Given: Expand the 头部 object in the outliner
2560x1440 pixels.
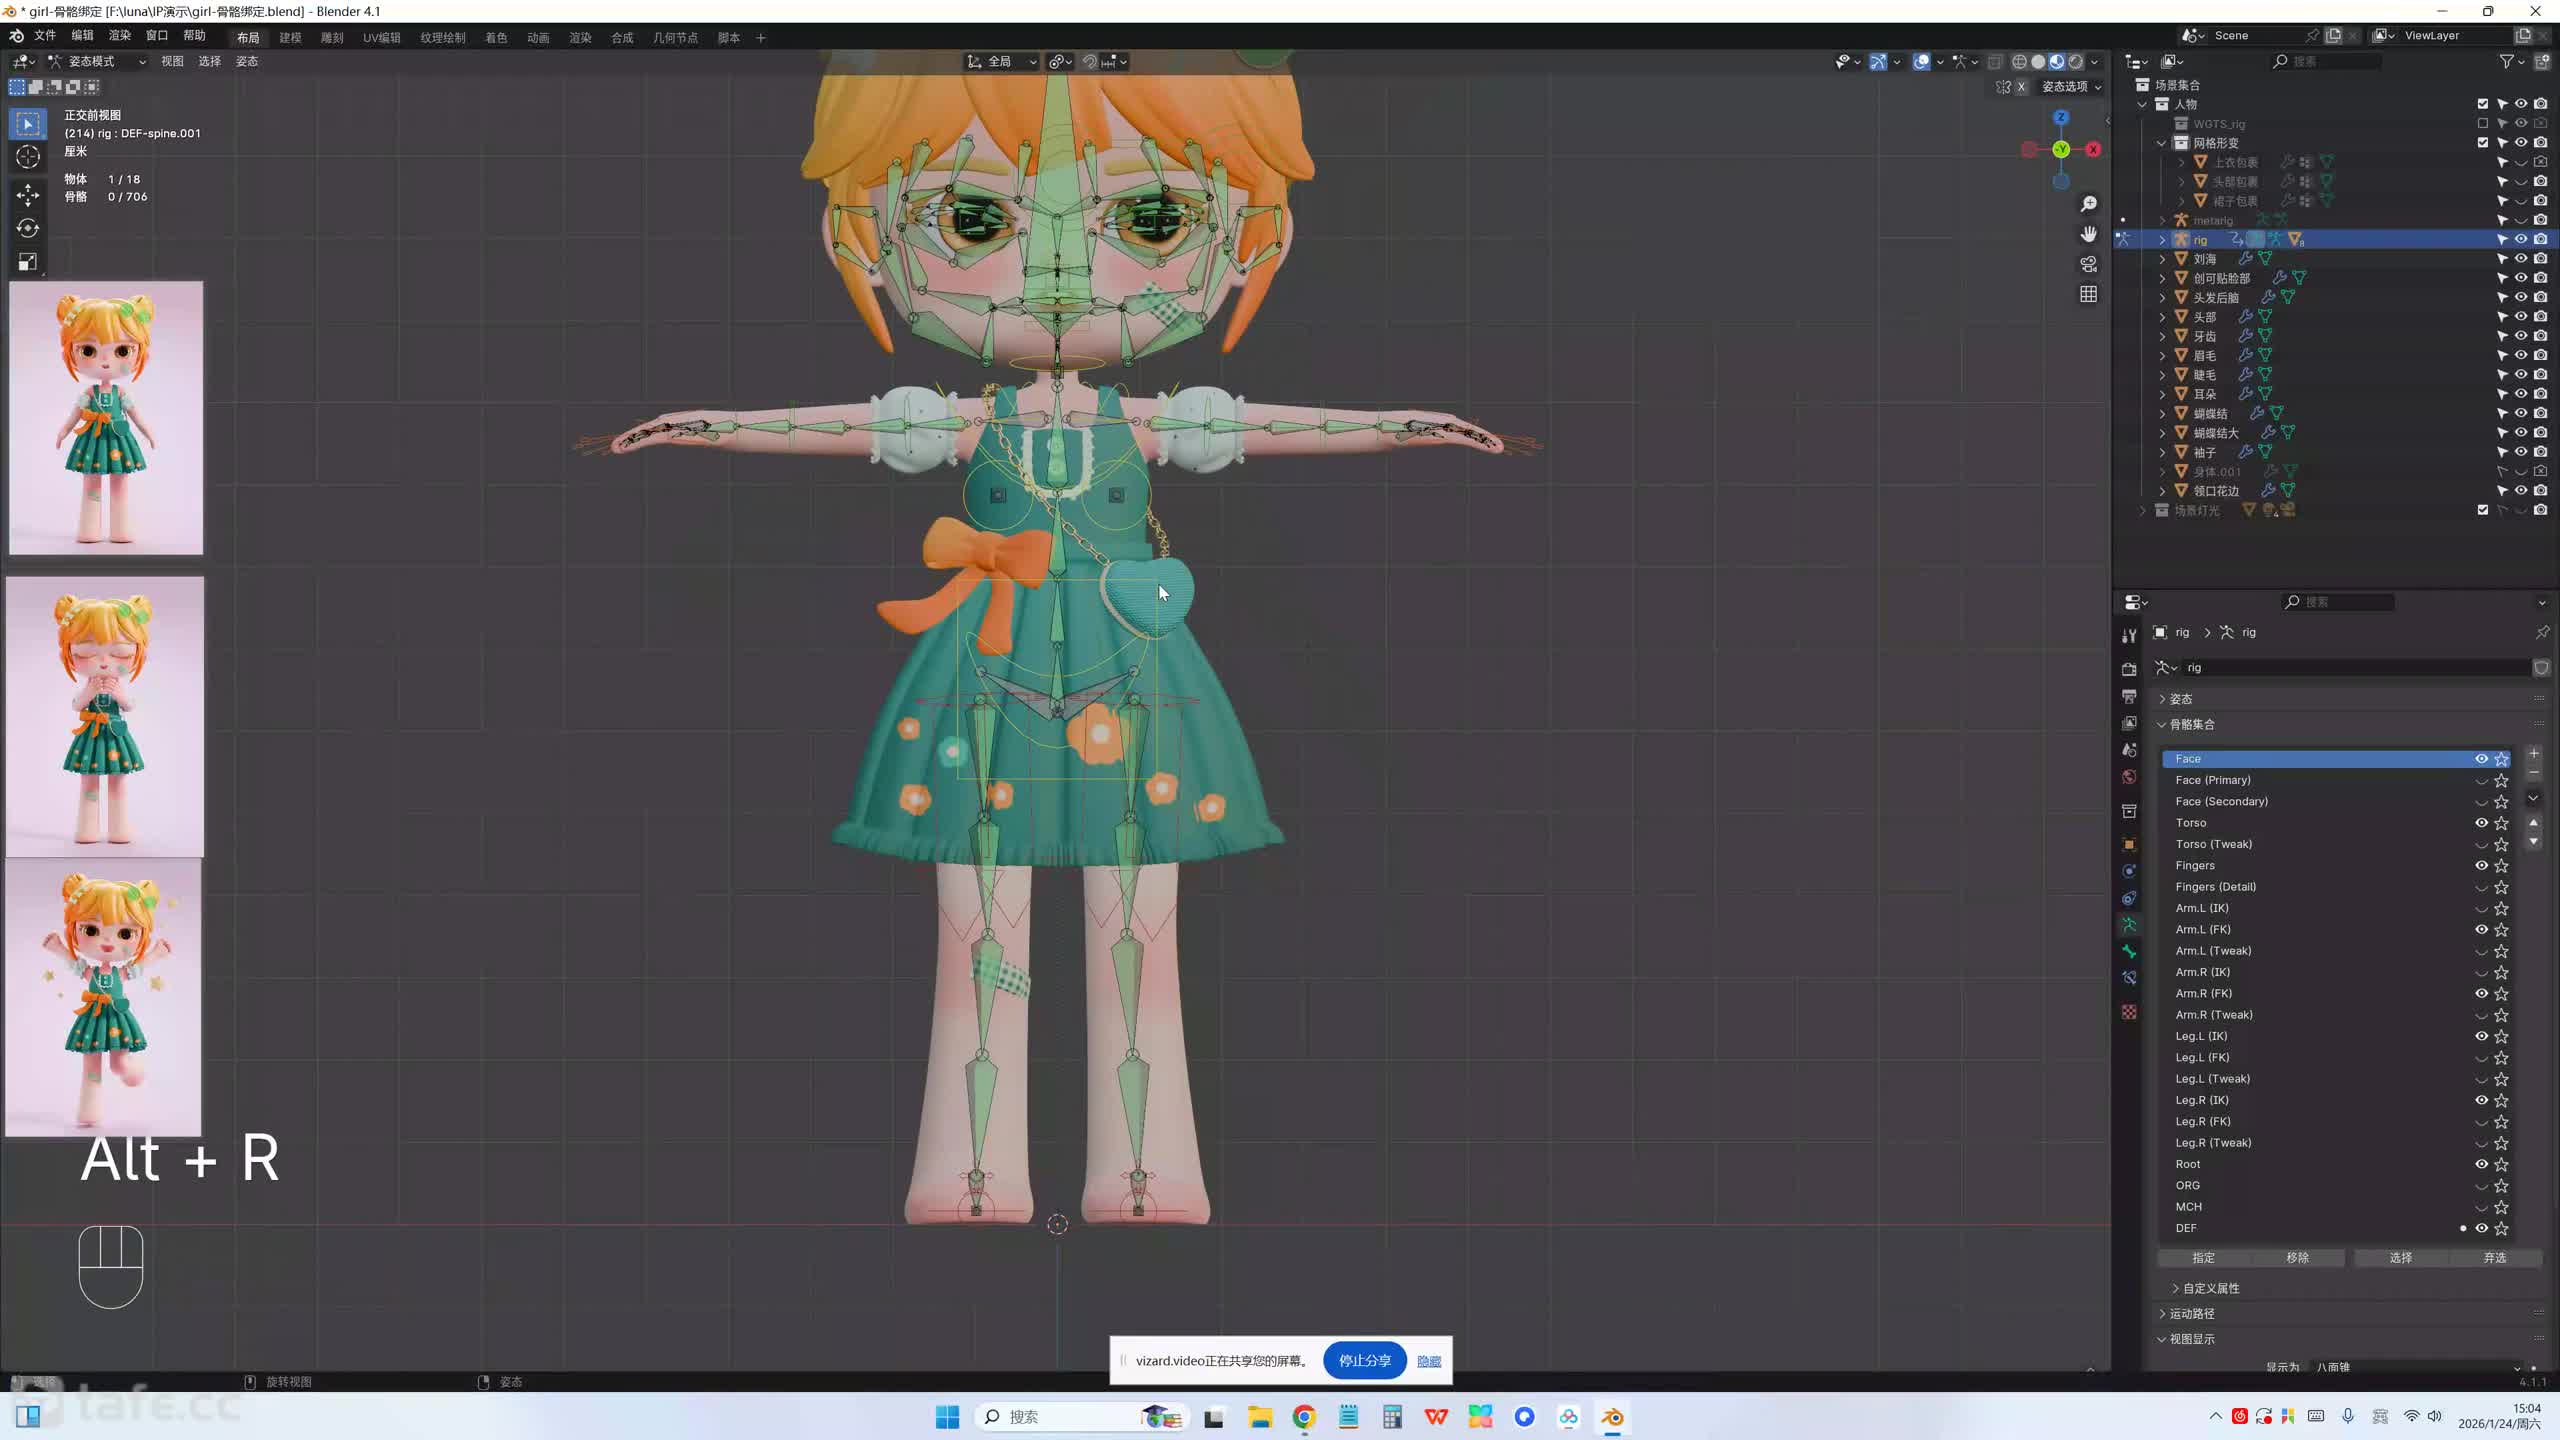Looking at the screenshot, I should [2162, 317].
